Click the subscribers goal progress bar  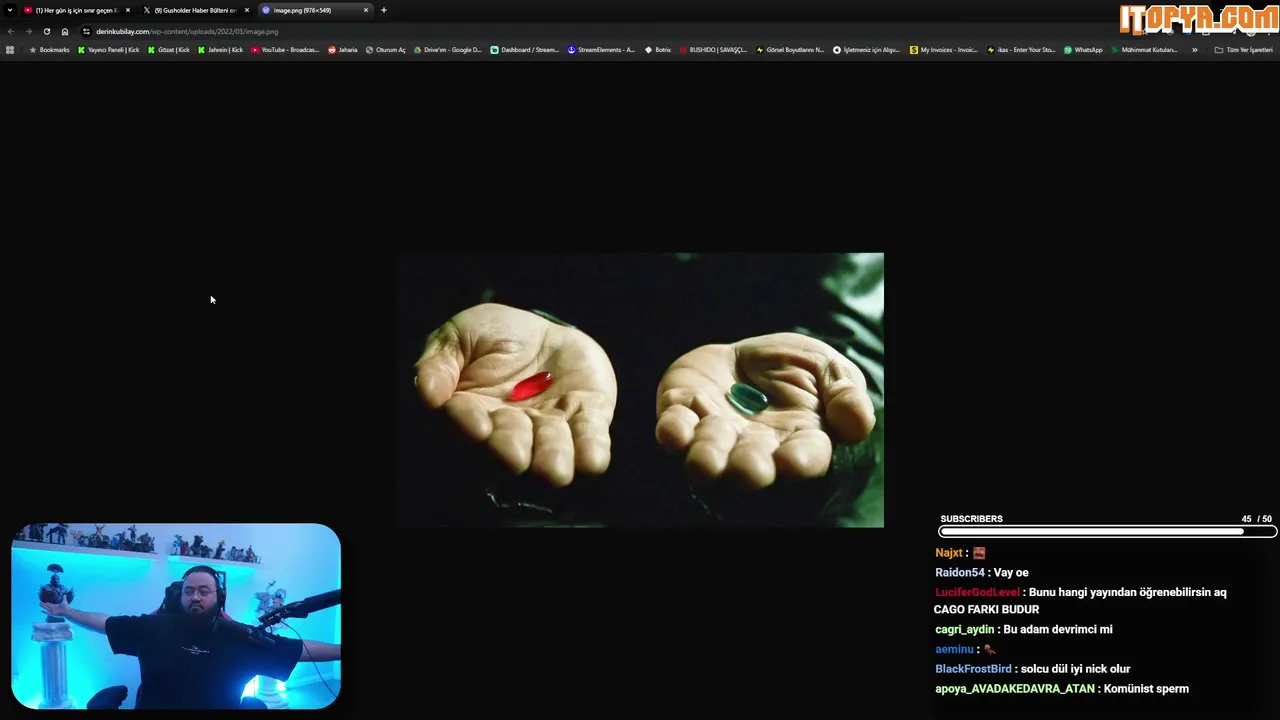coord(1108,532)
